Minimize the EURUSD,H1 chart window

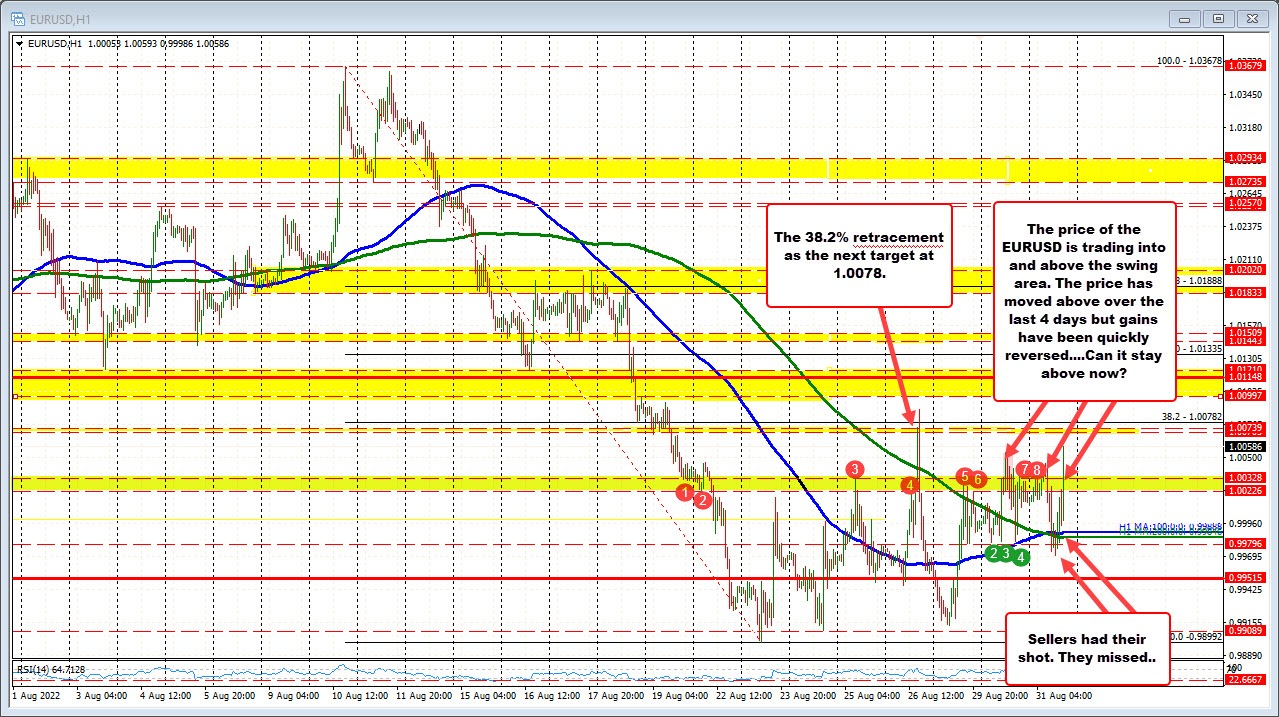pyautogui.click(x=1184, y=18)
